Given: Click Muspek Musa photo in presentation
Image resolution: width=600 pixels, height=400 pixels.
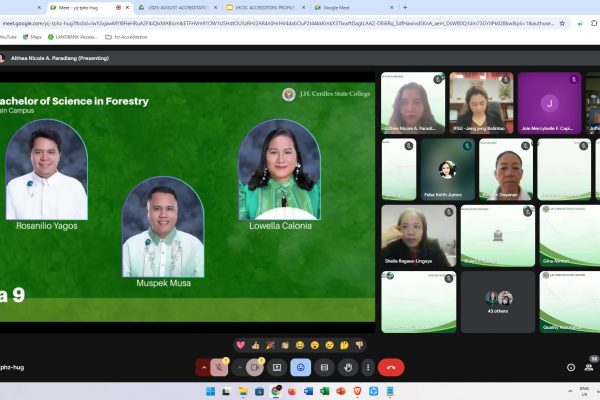Looking at the screenshot, I should [163, 227].
